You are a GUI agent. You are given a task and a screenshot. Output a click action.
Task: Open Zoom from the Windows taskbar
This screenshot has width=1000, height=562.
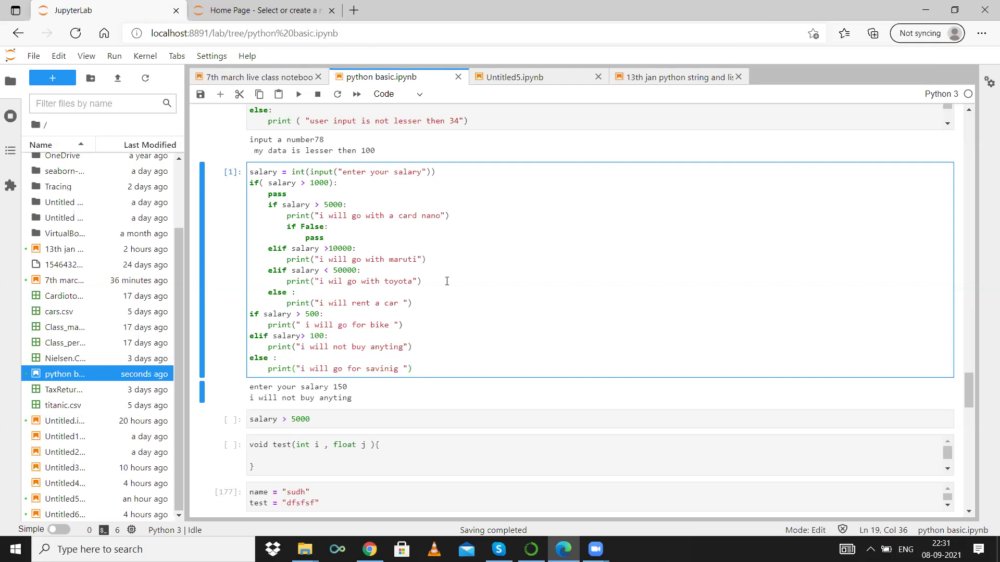(x=595, y=549)
